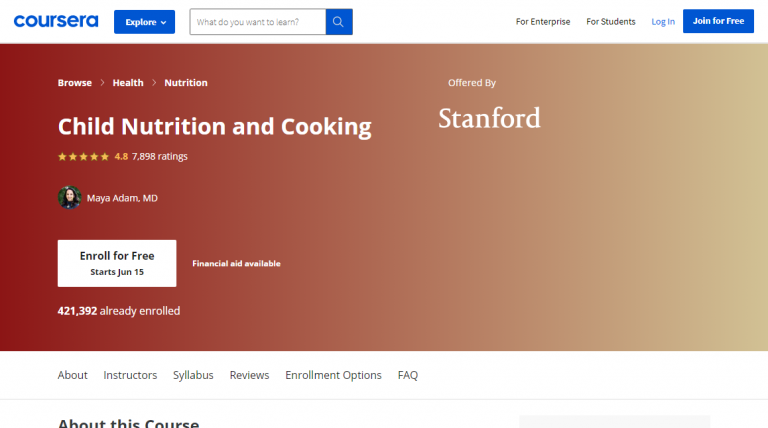Click the Log In link

pyautogui.click(x=663, y=22)
